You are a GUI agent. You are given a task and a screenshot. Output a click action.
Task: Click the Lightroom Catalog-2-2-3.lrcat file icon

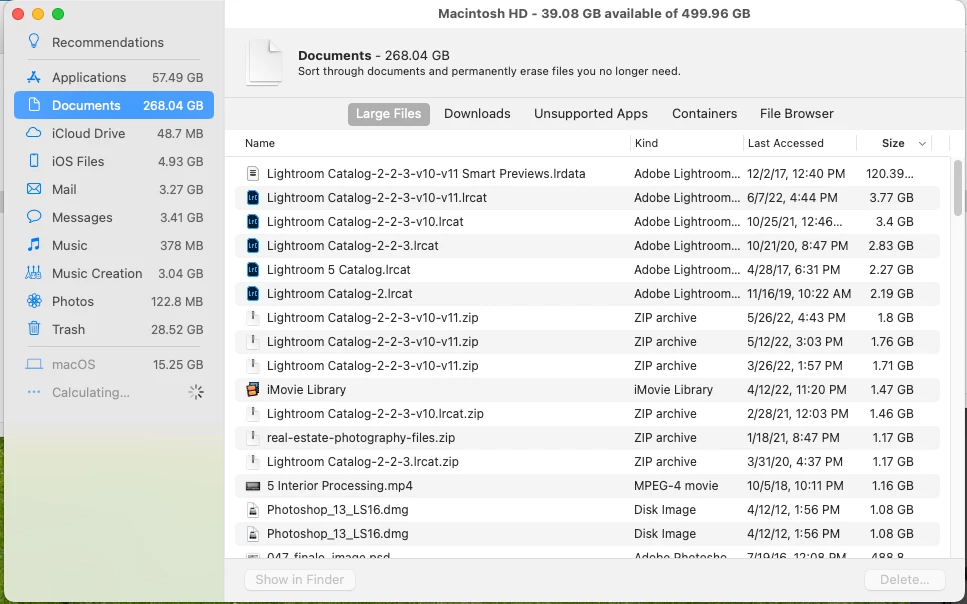tap(252, 246)
